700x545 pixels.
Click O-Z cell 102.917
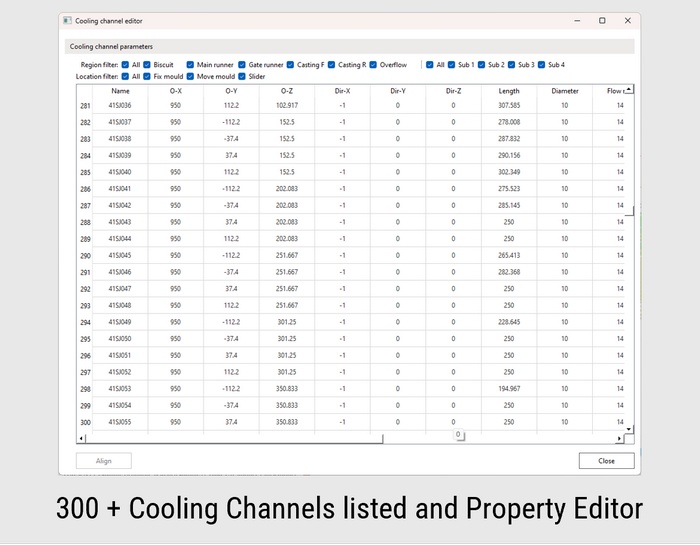click(x=287, y=105)
